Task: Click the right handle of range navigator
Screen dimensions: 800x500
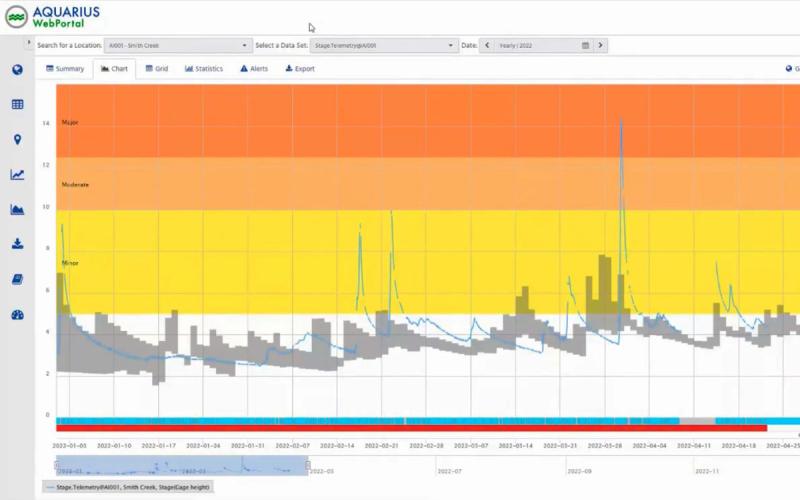Action: click(x=308, y=465)
